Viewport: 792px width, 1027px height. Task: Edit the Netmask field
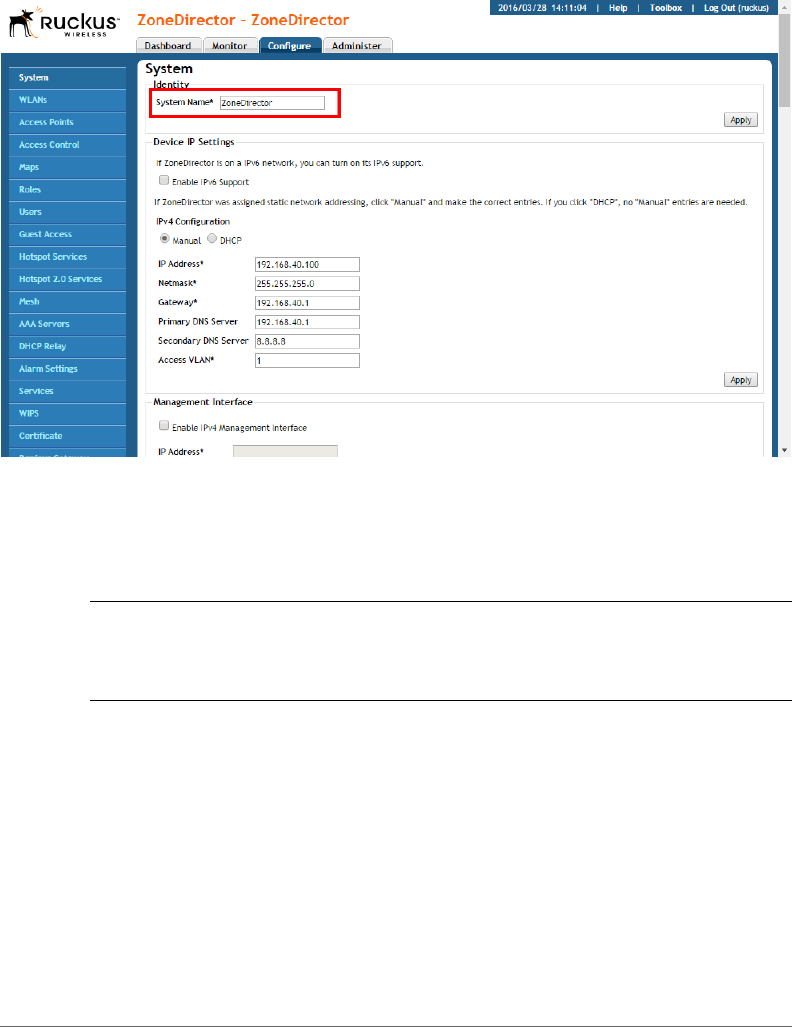(x=307, y=284)
